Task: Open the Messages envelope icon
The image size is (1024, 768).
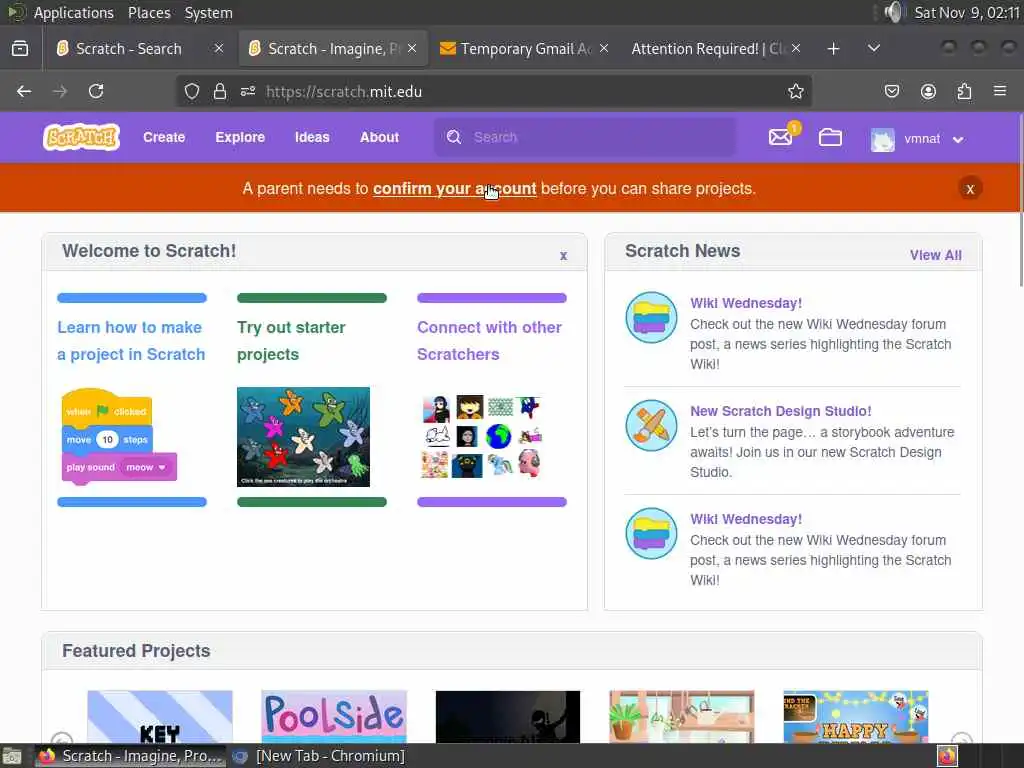Action: (x=780, y=137)
